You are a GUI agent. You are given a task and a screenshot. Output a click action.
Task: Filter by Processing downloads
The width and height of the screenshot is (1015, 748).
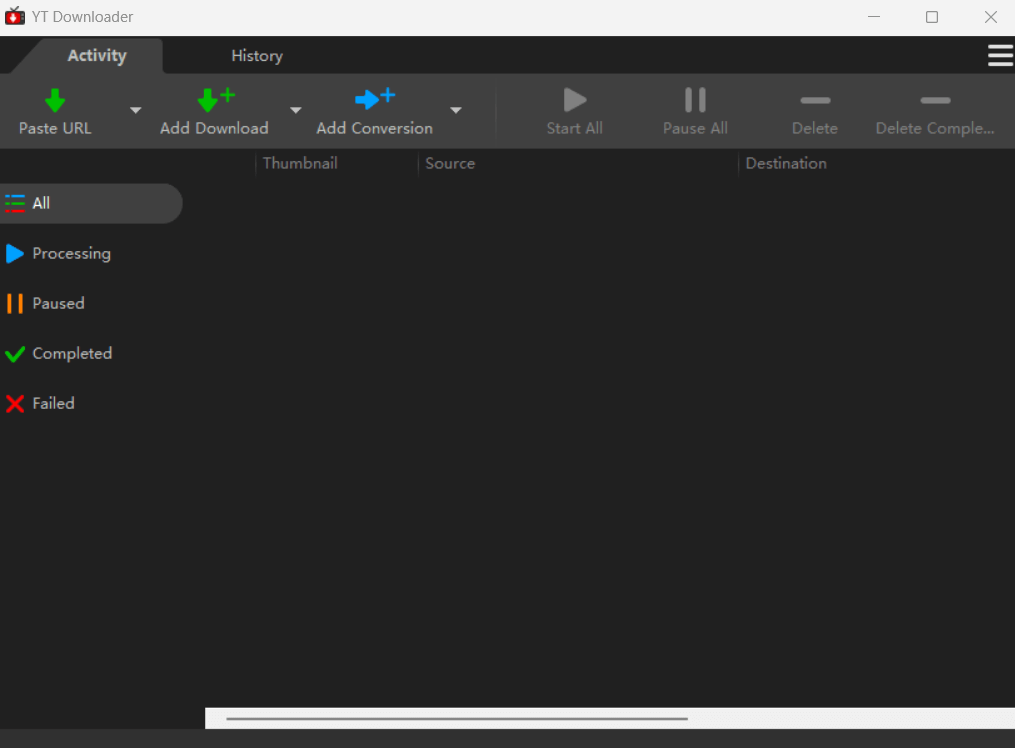point(70,254)
